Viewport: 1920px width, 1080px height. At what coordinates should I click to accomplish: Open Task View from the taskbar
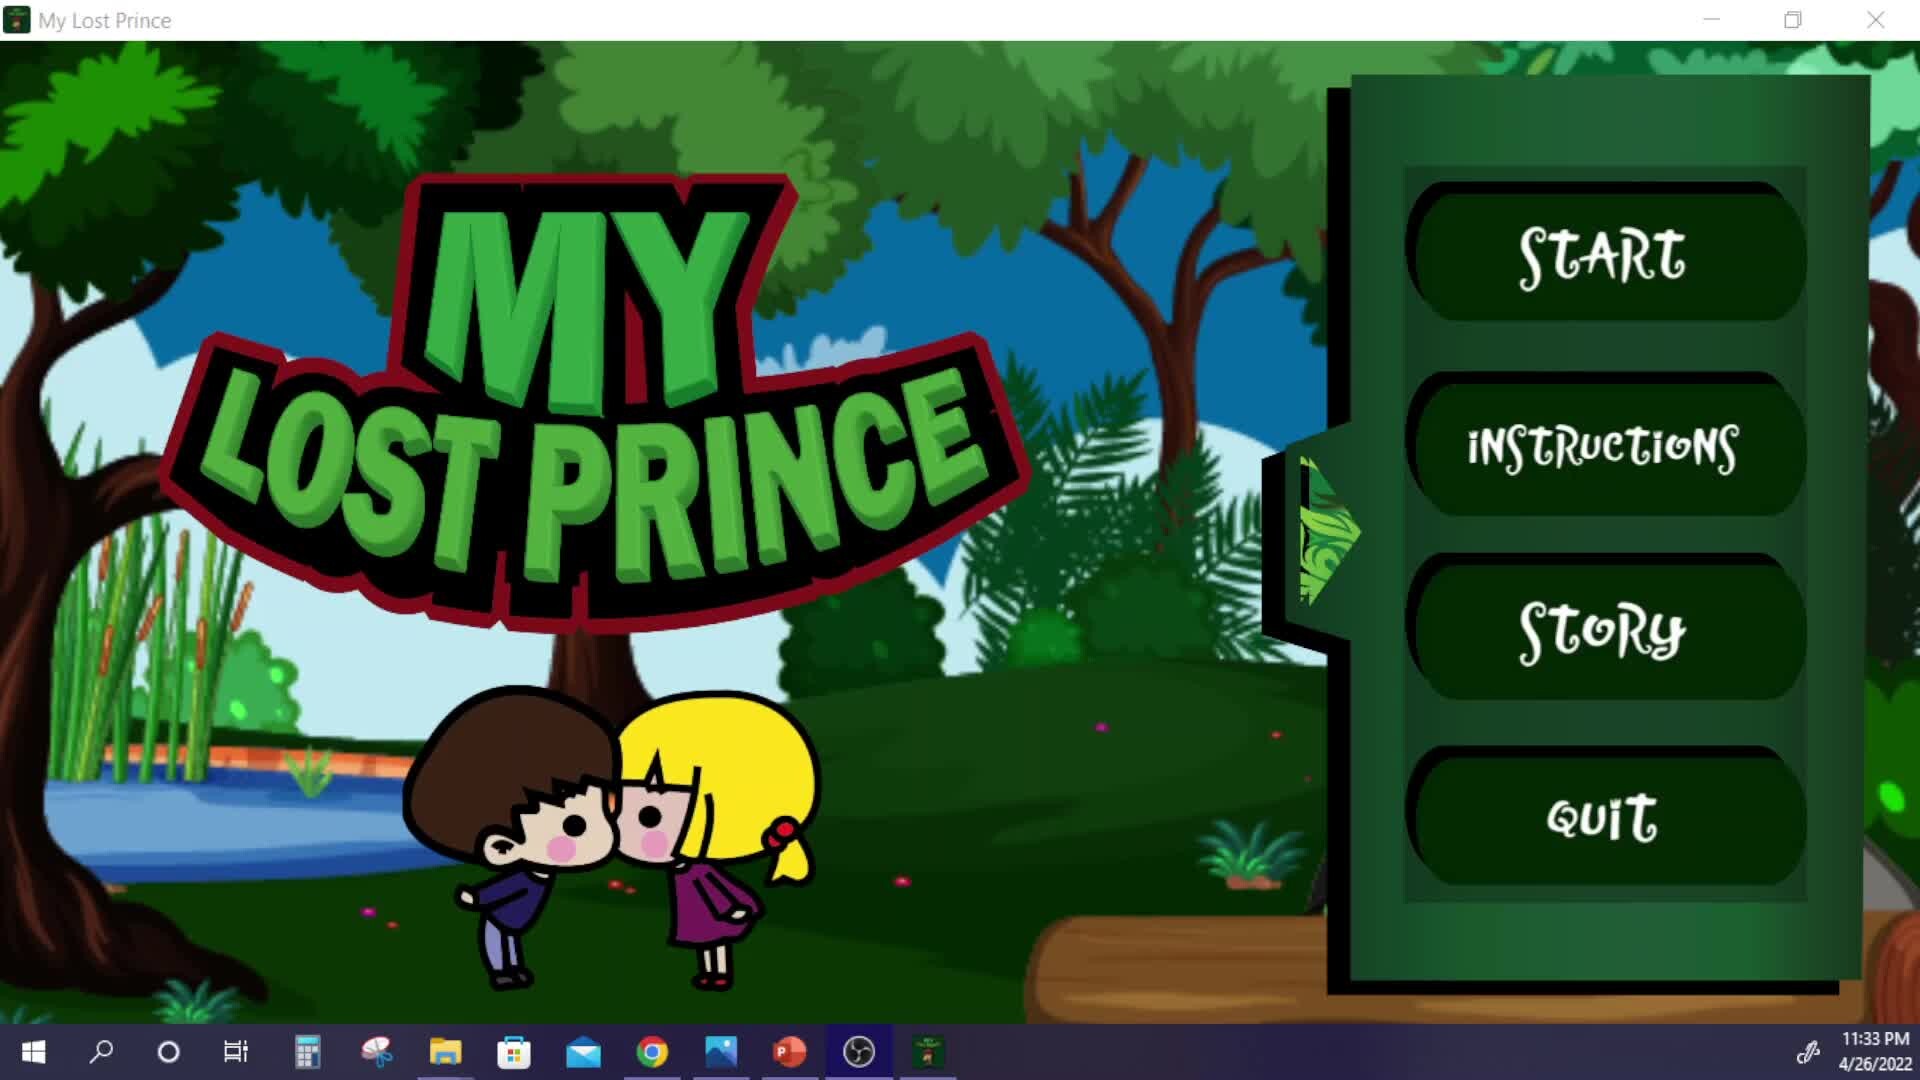click(235, 1052)
